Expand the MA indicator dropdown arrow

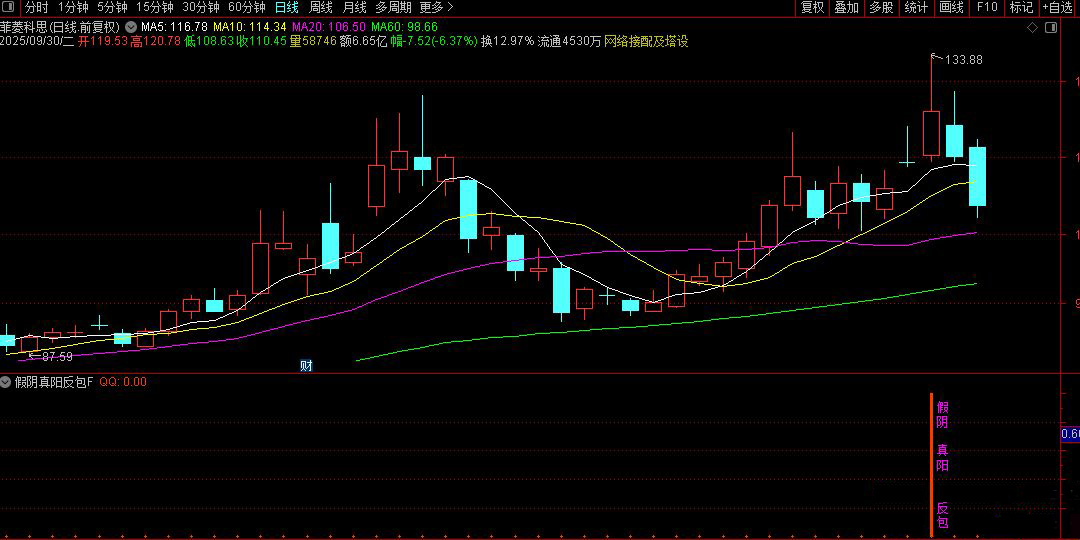tap(131, 27)
